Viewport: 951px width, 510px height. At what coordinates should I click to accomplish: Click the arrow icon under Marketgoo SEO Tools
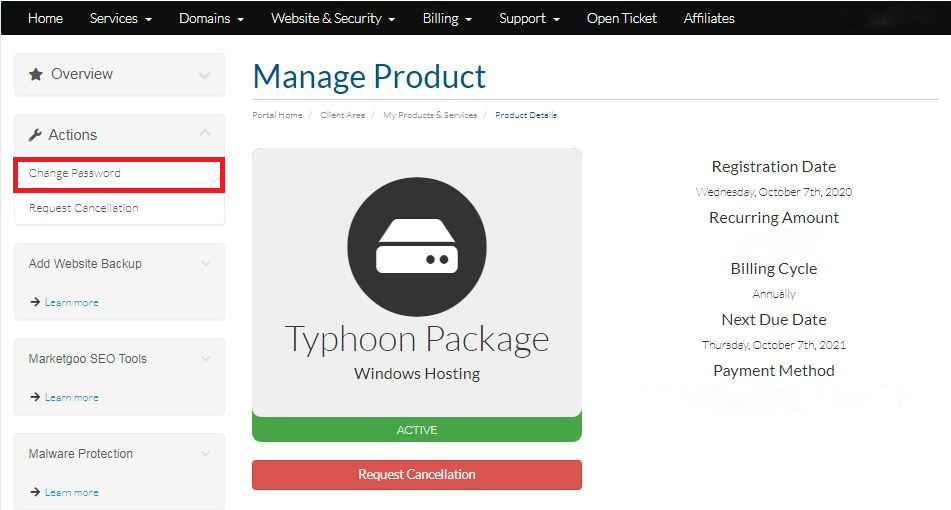pyautogui.click(x=35, y=397)
